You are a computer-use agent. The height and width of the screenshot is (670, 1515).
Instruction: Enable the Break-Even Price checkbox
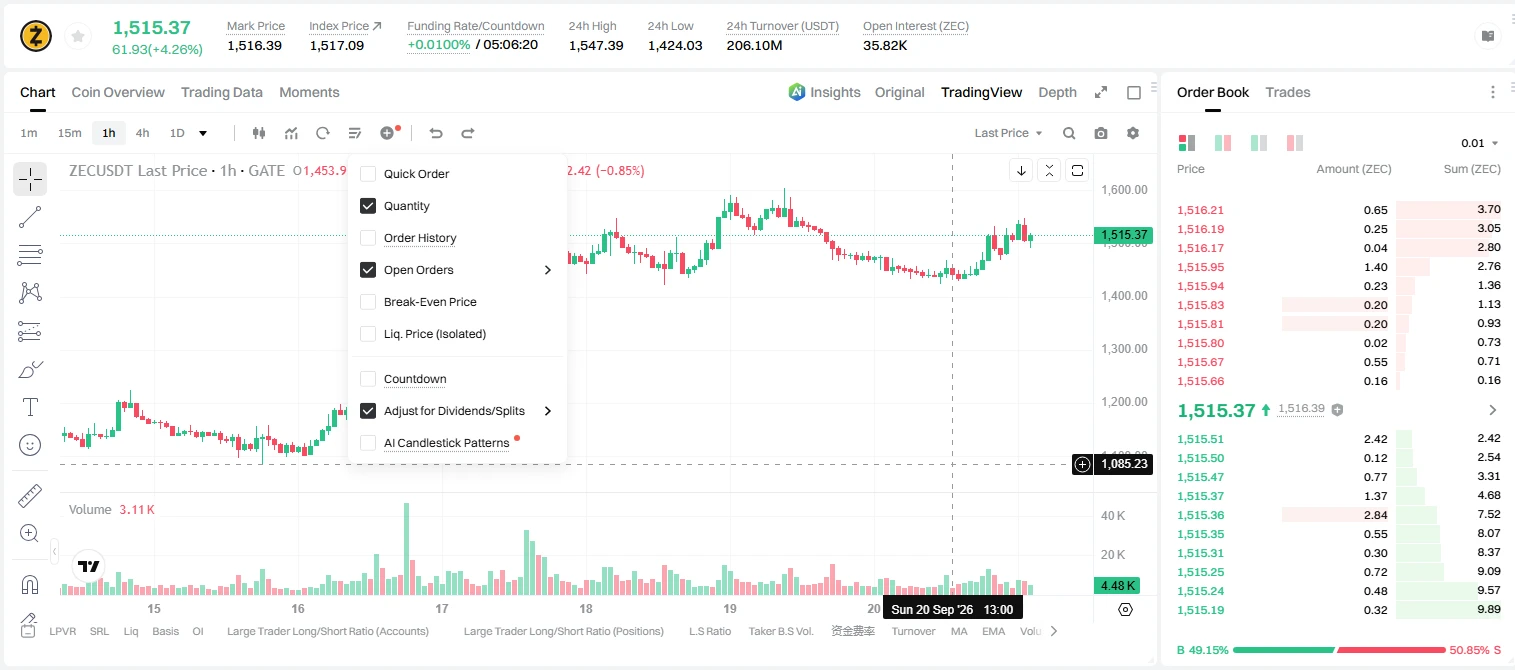click(x=368, y=302)
